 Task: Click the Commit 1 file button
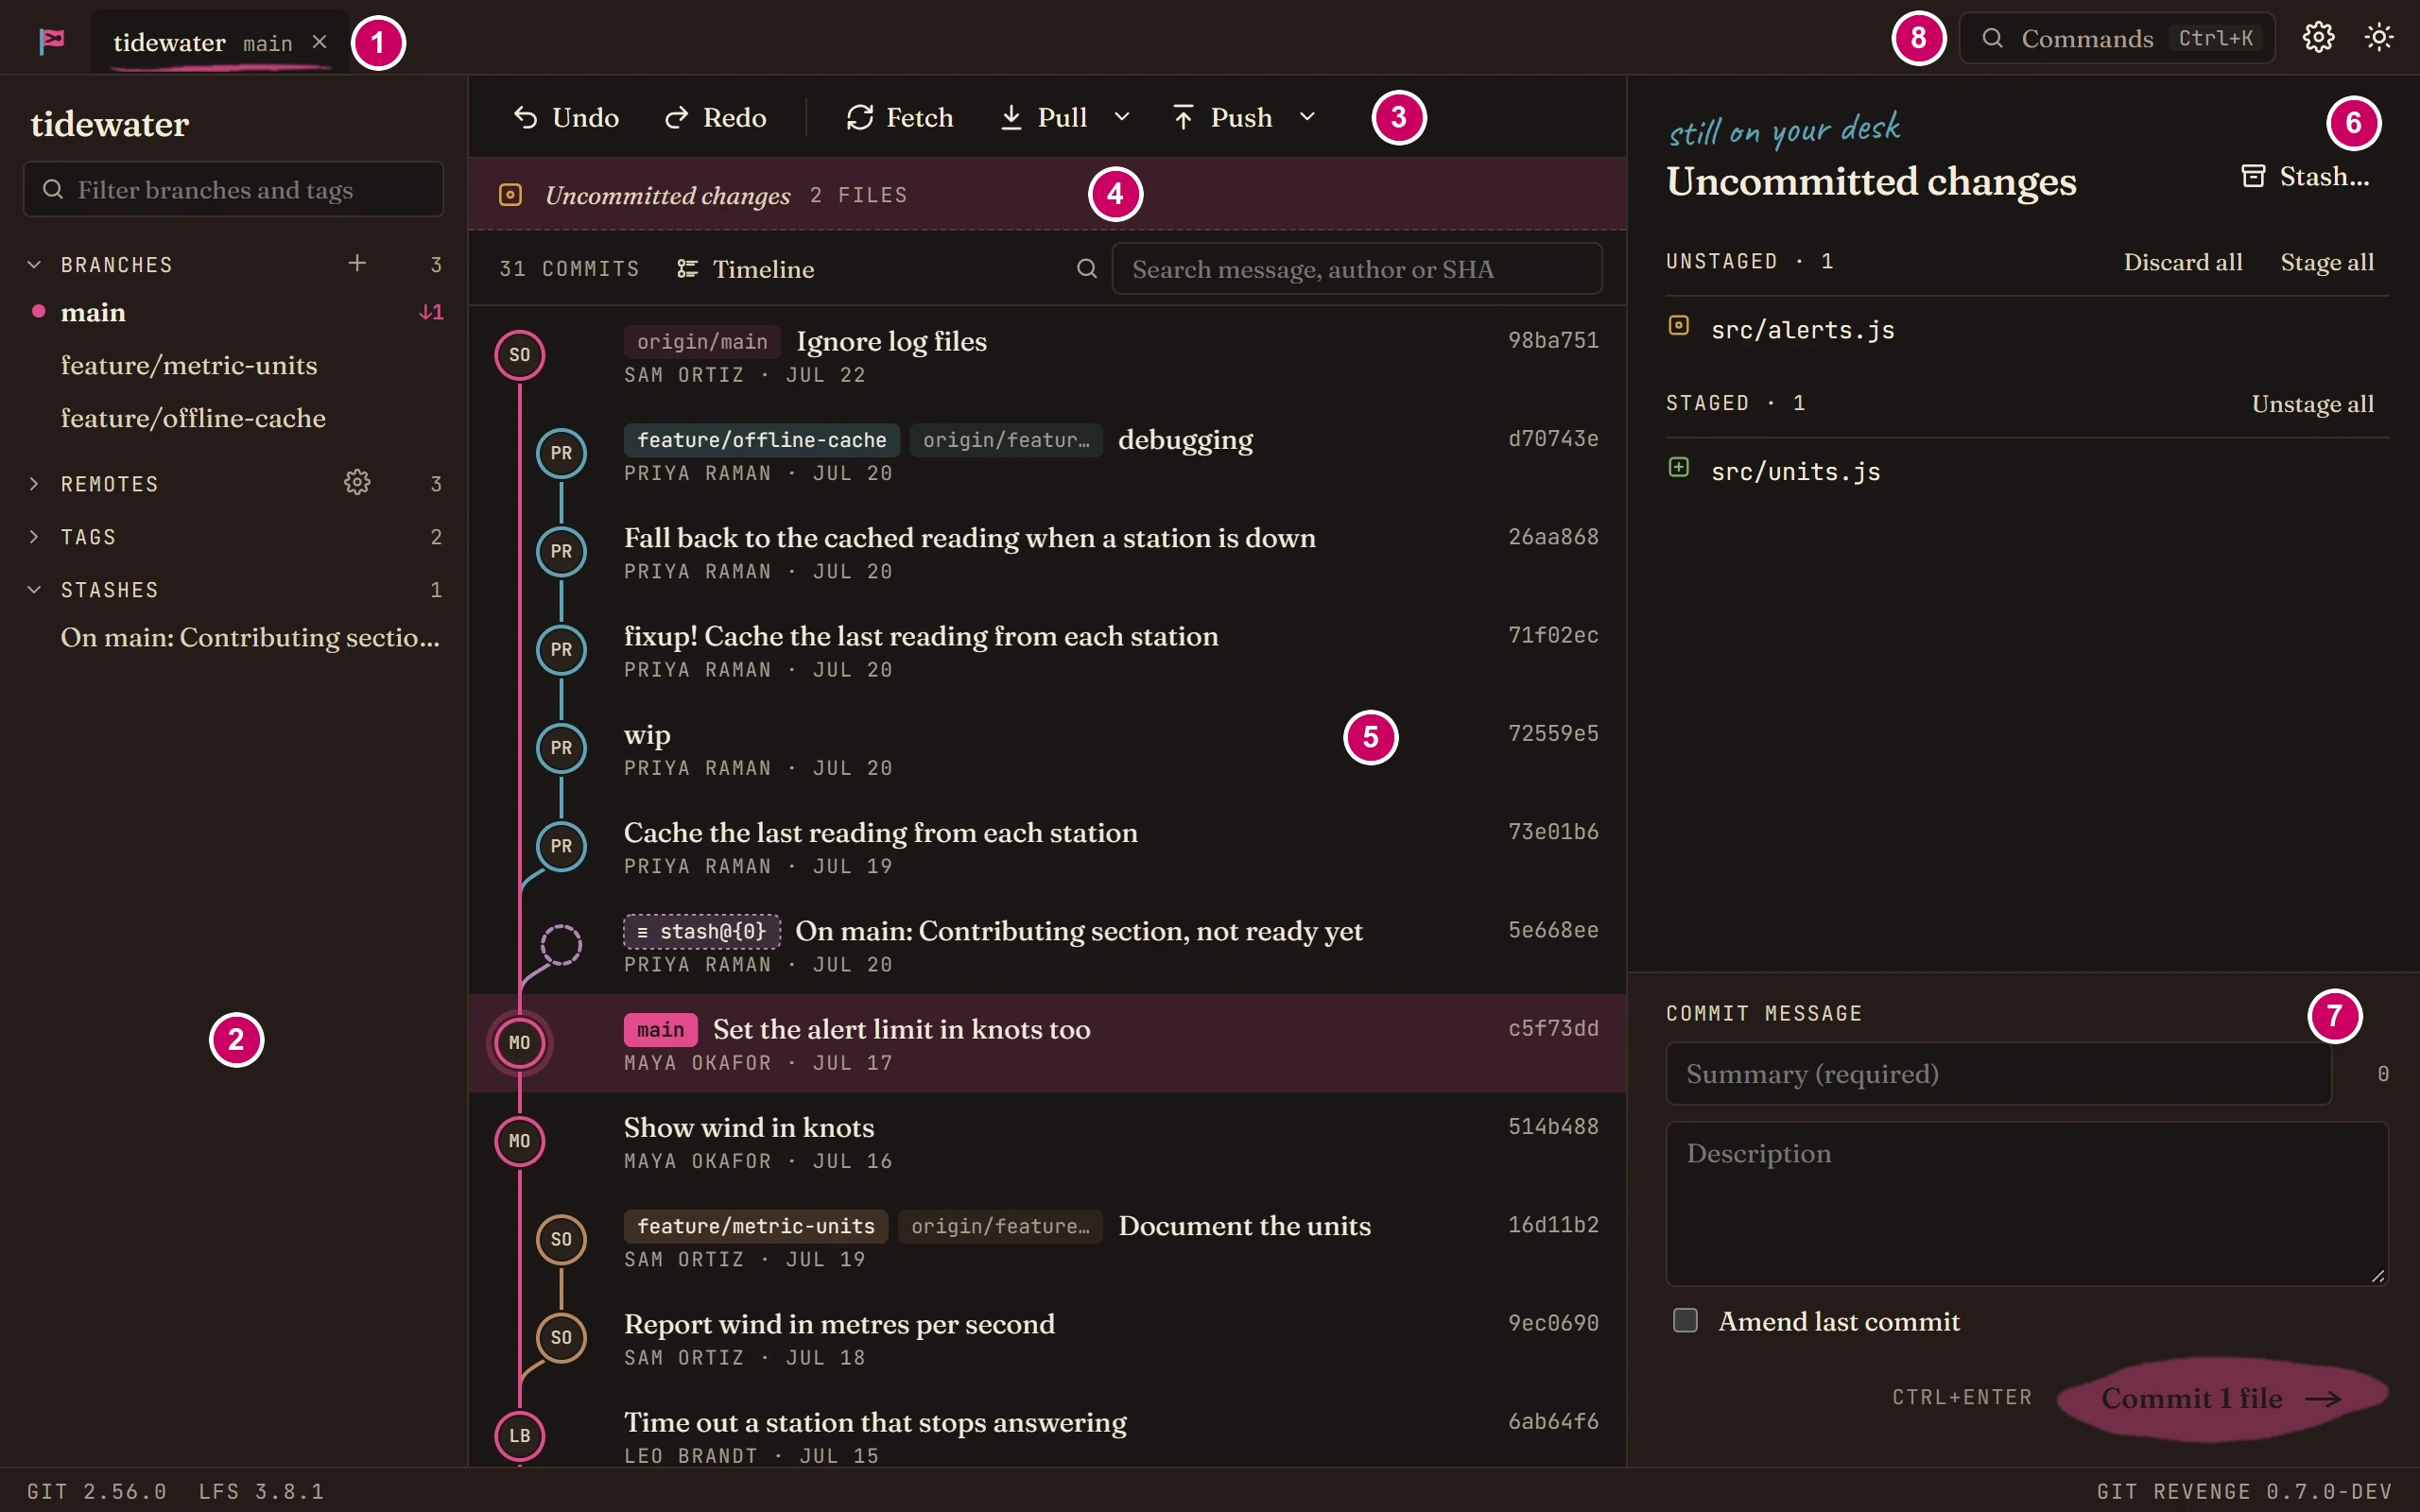point(2222,1398)
